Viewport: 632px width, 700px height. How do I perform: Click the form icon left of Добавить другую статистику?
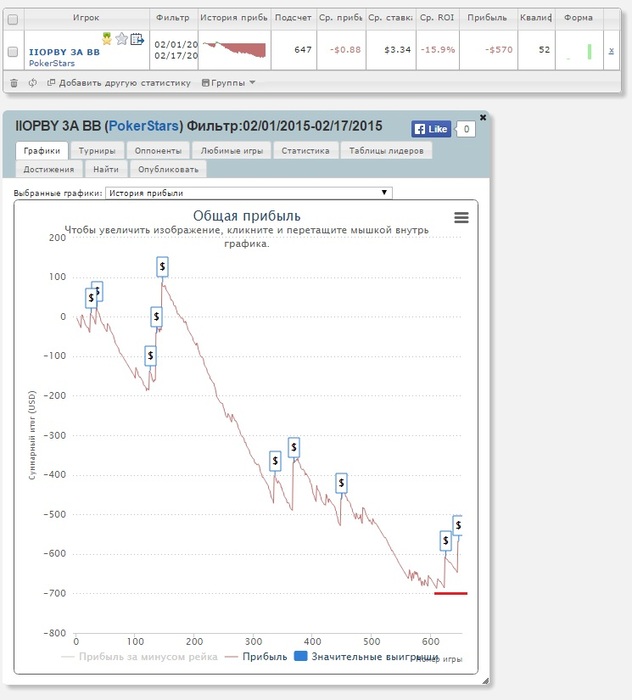(51, 83)
